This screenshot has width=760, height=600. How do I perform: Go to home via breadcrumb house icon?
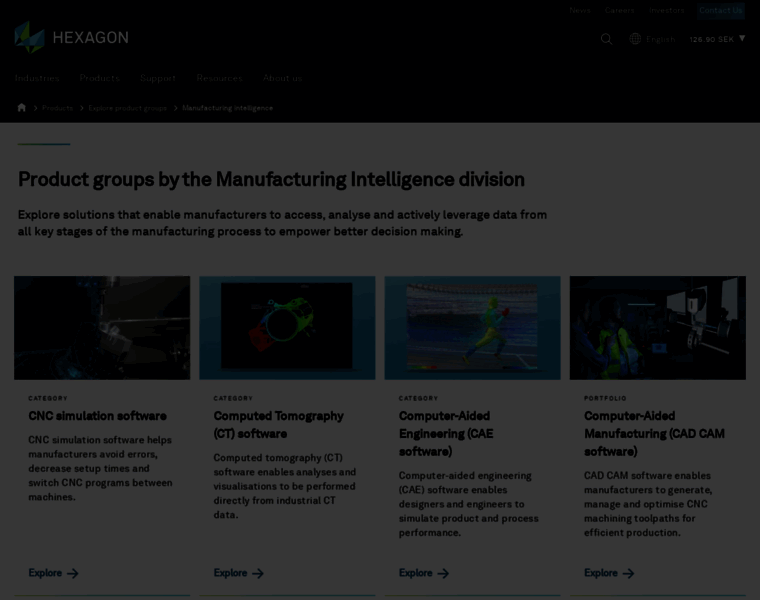point(21,108)
